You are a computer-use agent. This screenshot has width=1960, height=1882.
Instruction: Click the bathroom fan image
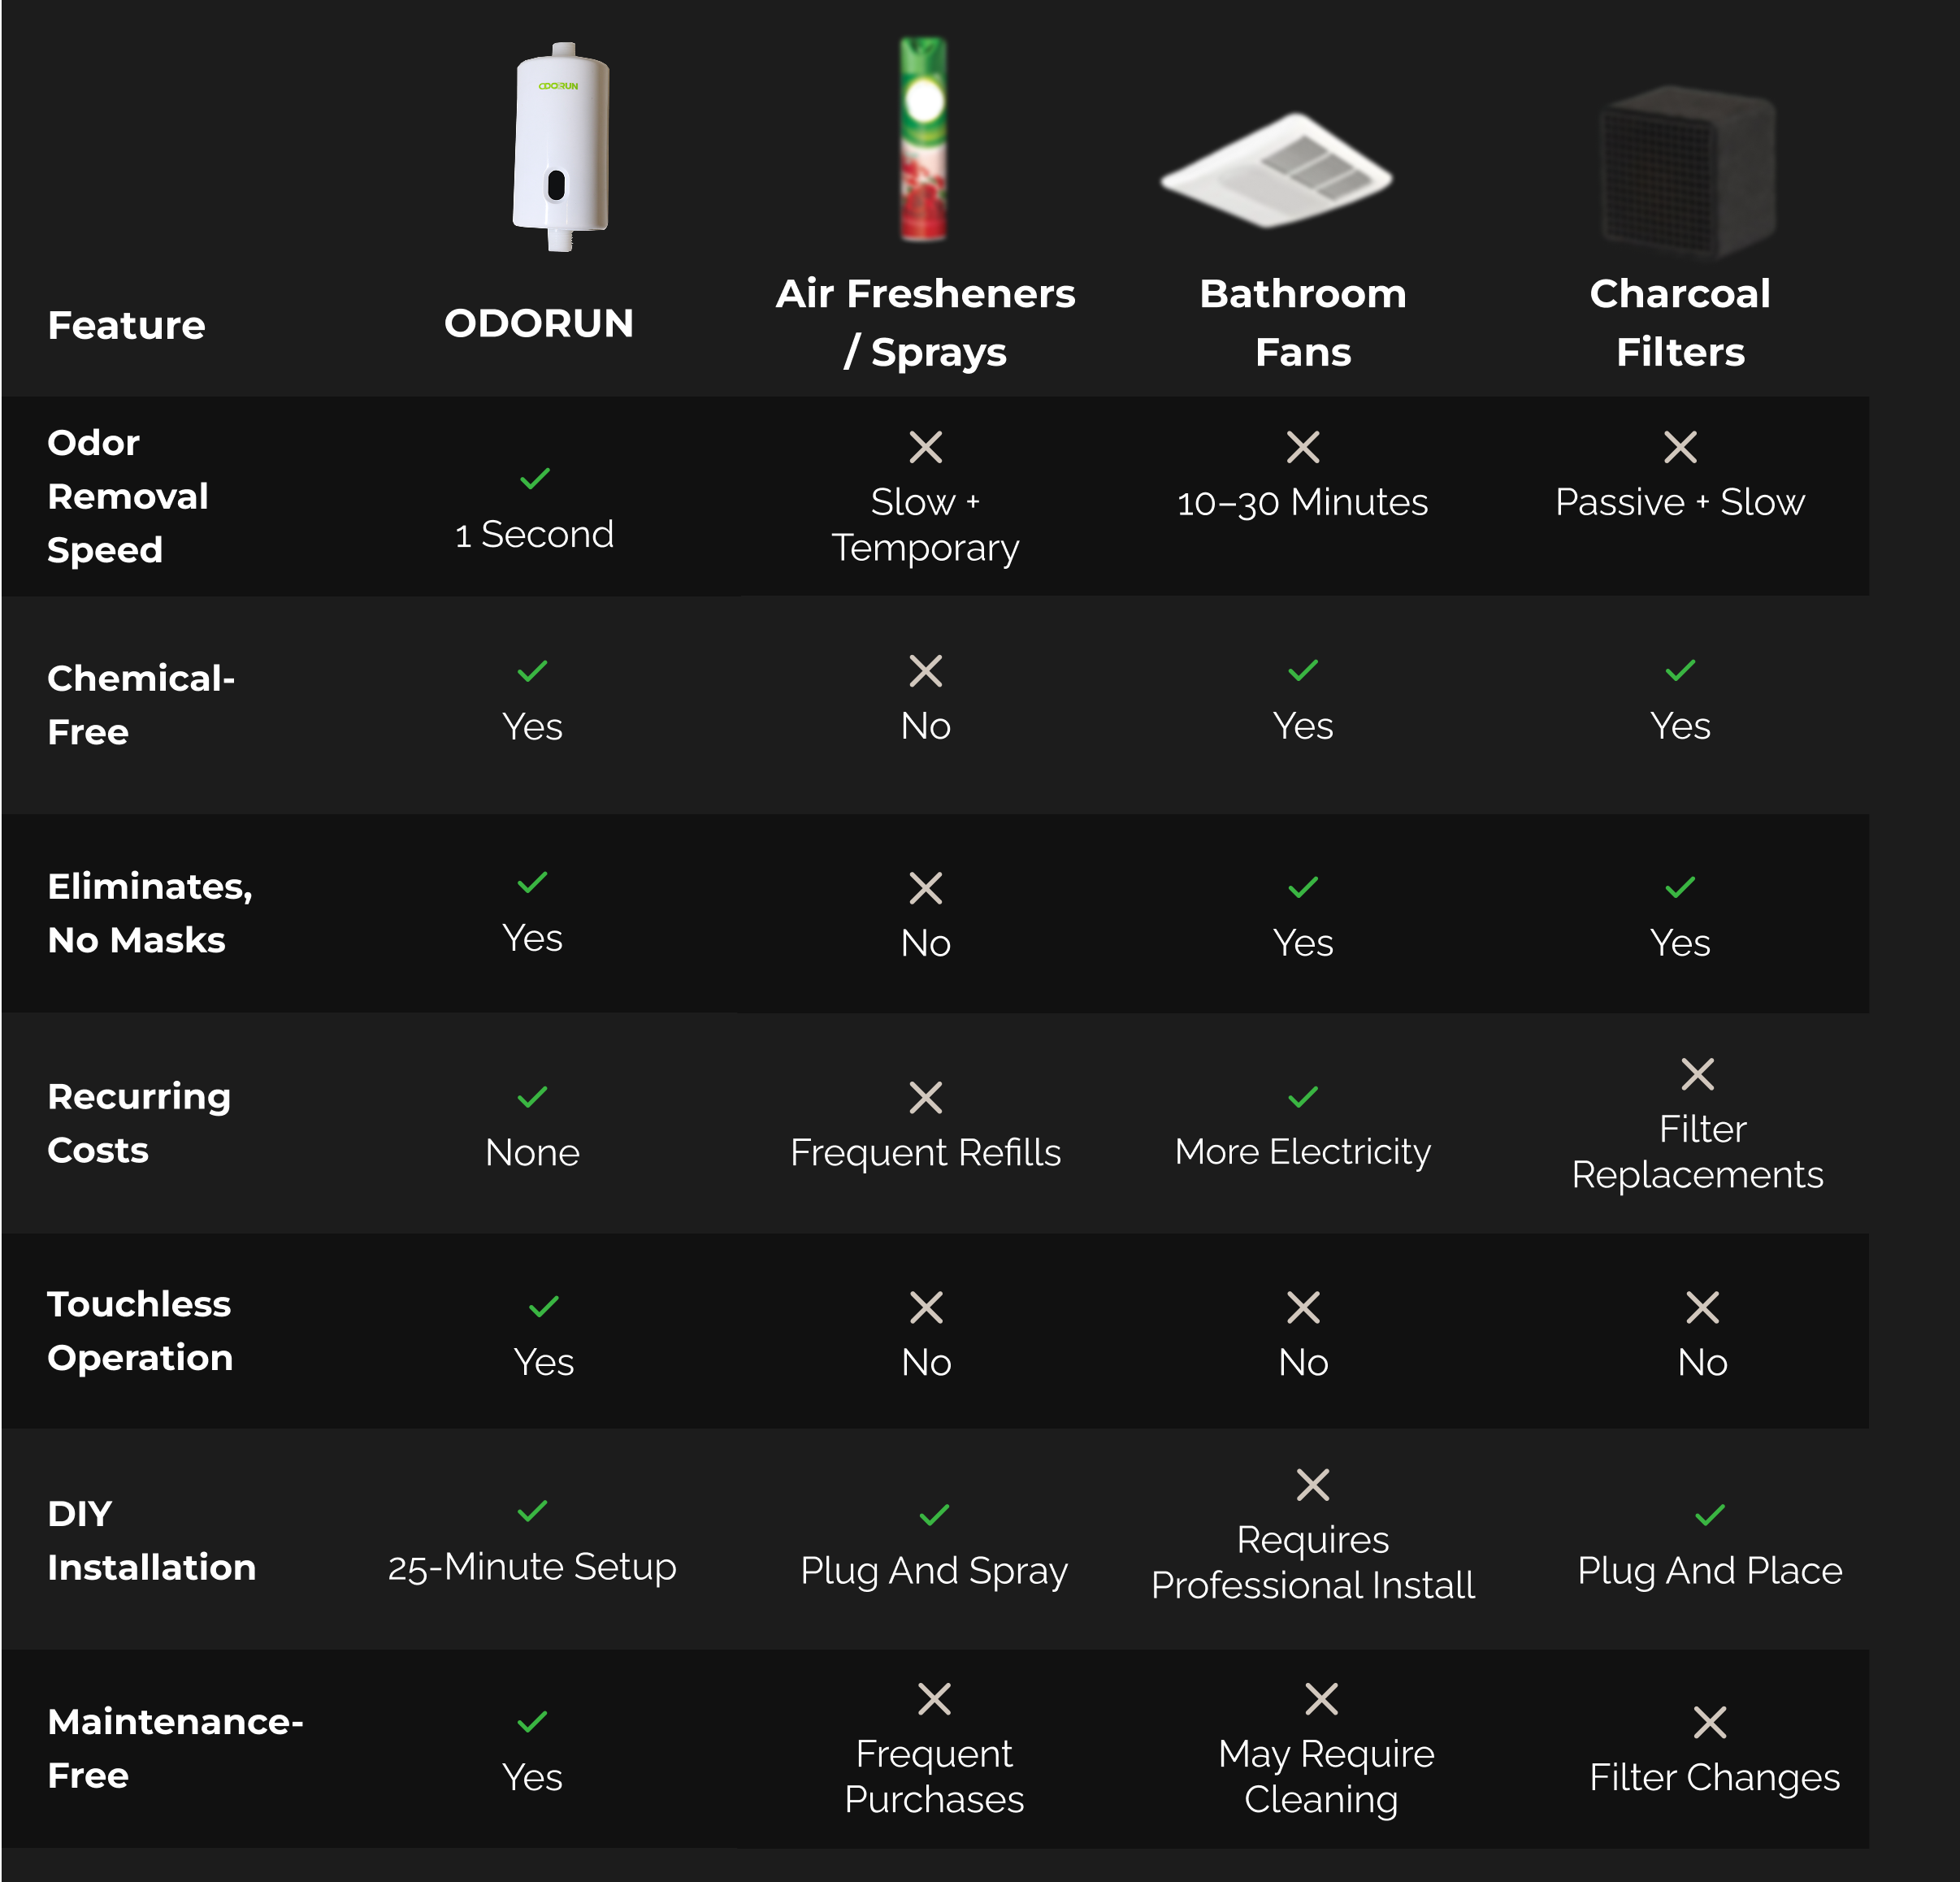click(1276, 170)
